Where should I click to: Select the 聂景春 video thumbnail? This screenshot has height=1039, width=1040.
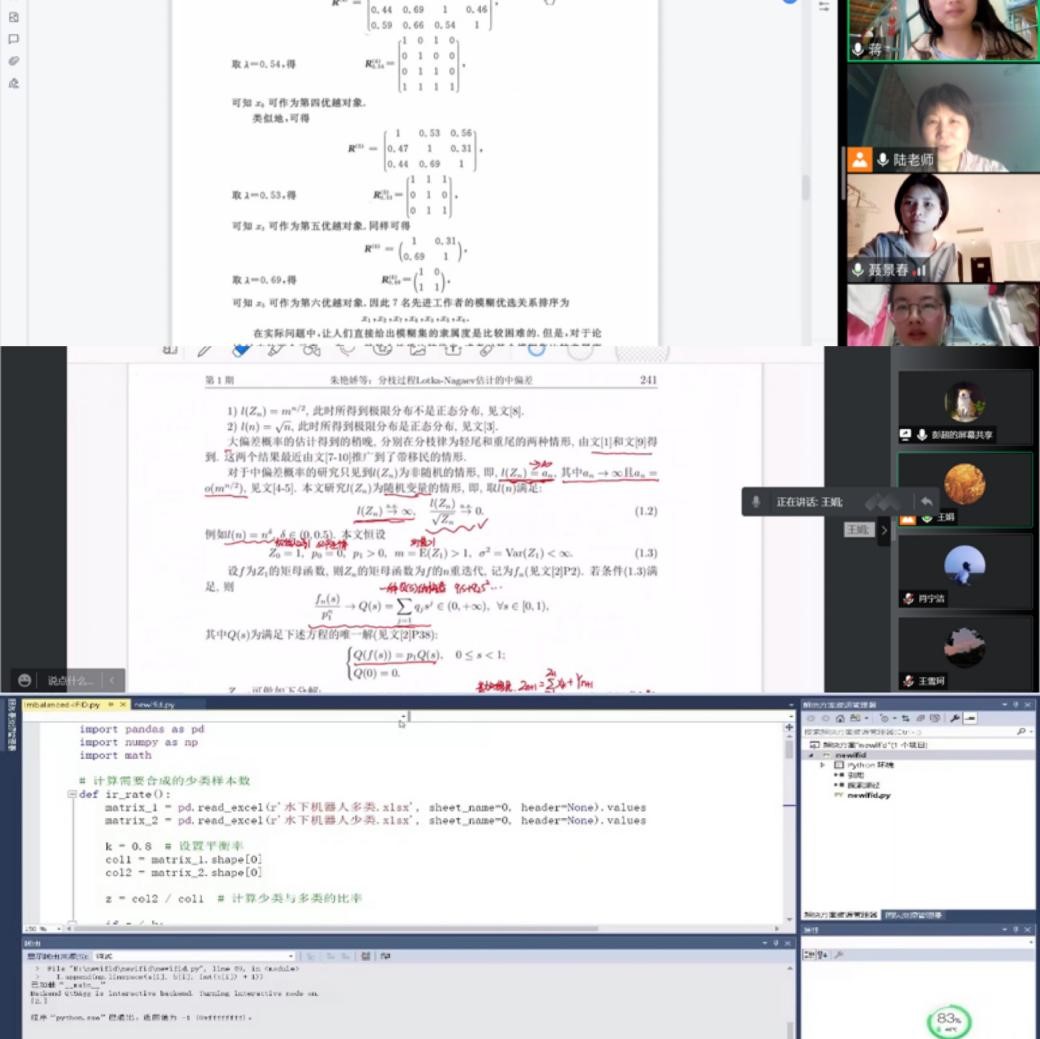(x=943, y=228)
